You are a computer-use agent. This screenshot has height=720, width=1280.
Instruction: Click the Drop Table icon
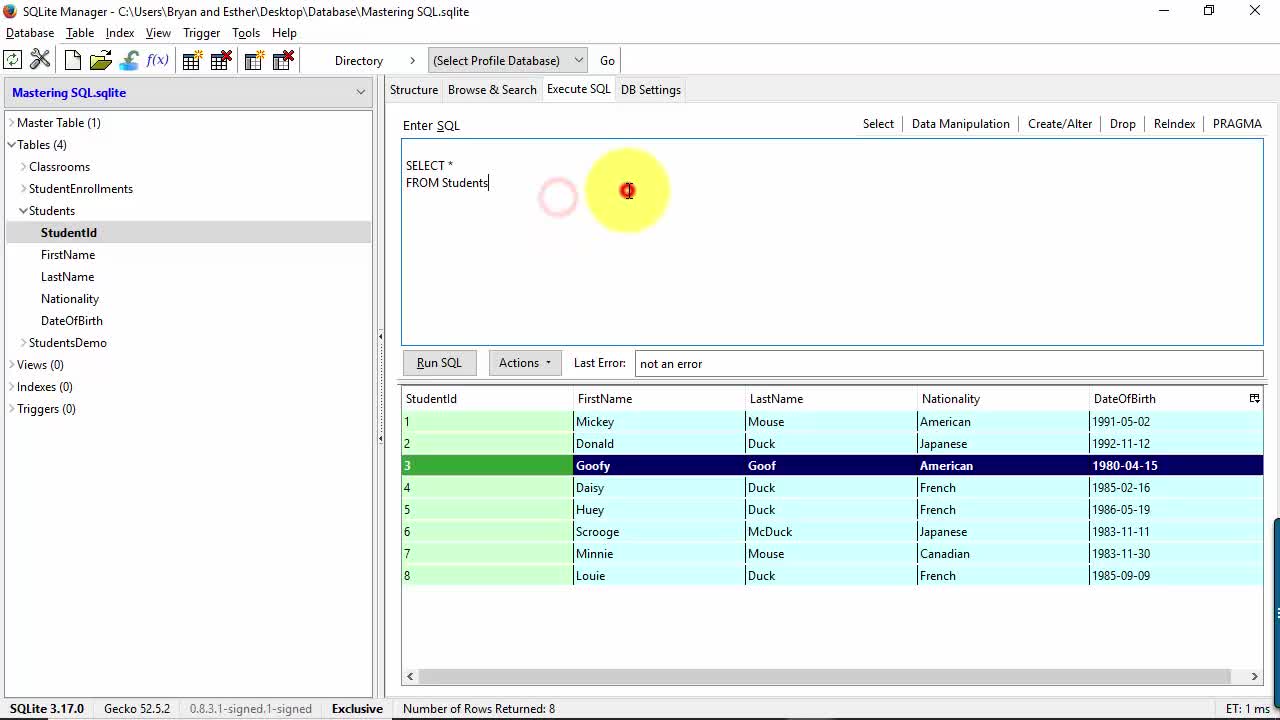click(221, 61)
